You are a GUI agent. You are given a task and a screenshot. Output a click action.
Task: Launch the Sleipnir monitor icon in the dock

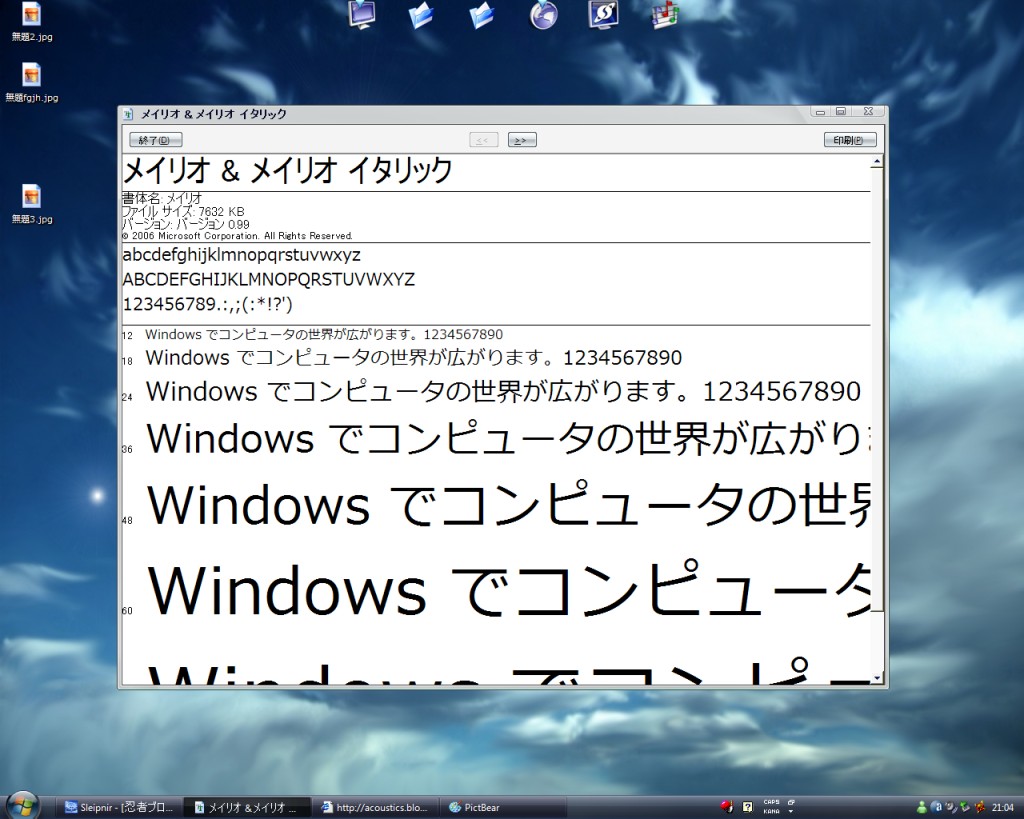point(603,15)
